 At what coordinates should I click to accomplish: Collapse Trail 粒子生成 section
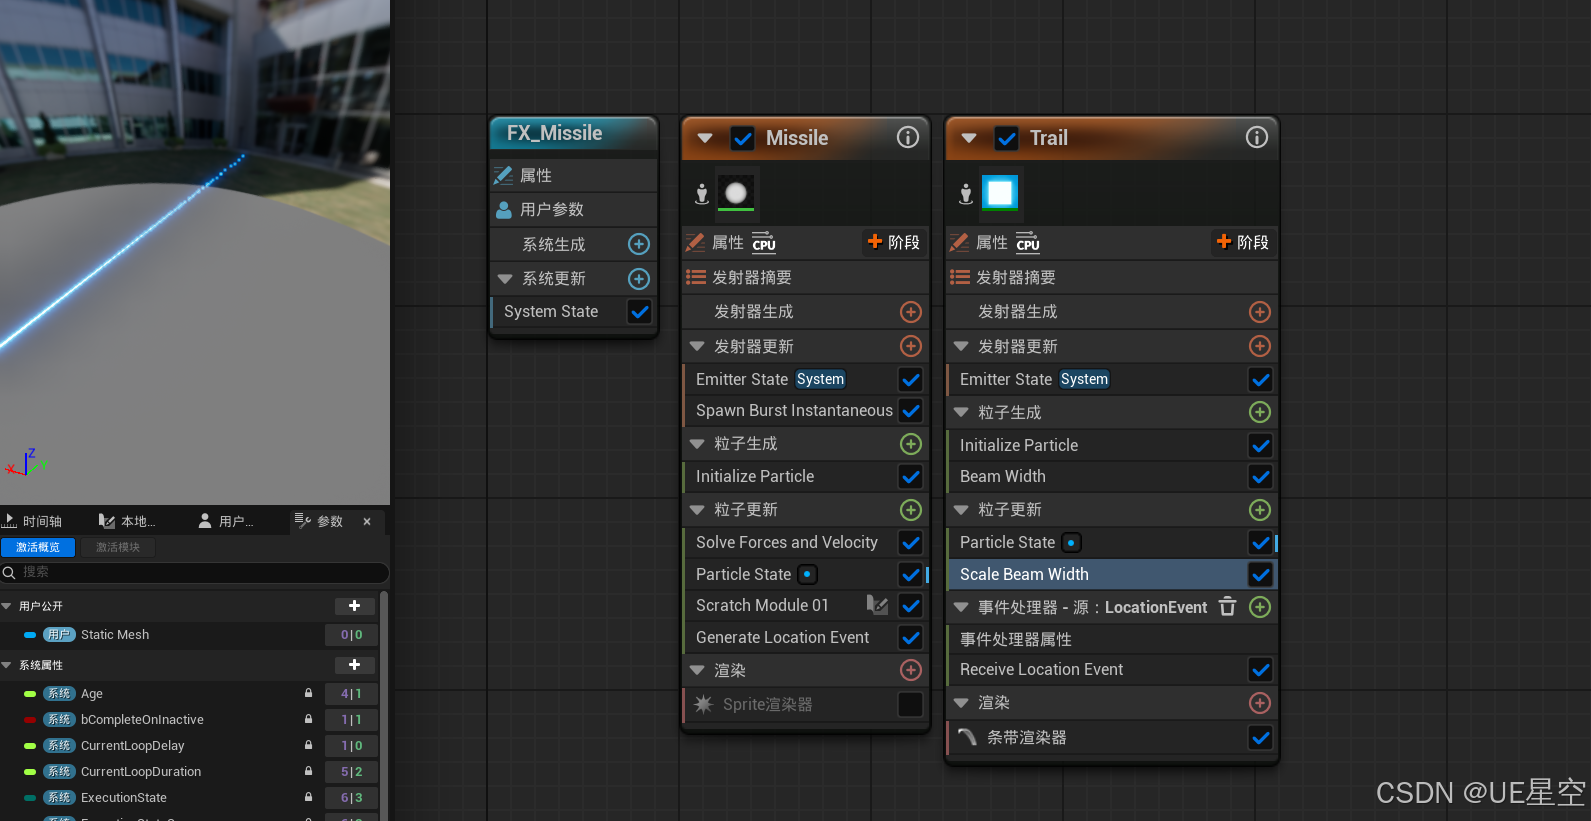(x=961, y=412)
